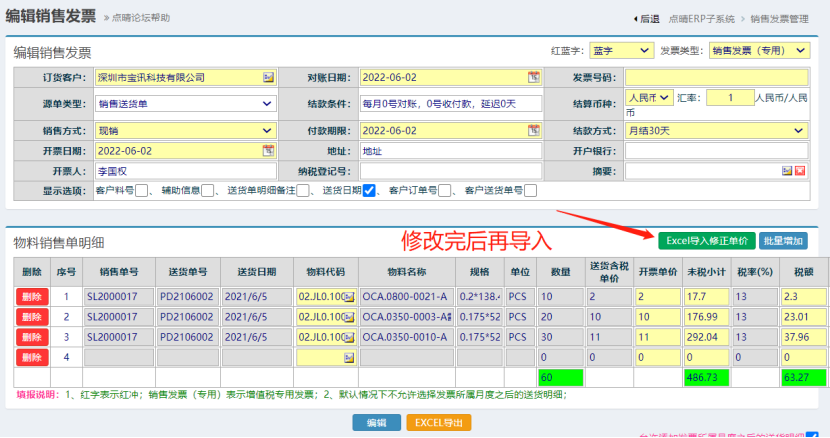Expand the 发票类型 dropdown
This screenshot has height=438, width=830.
point(759,50)
